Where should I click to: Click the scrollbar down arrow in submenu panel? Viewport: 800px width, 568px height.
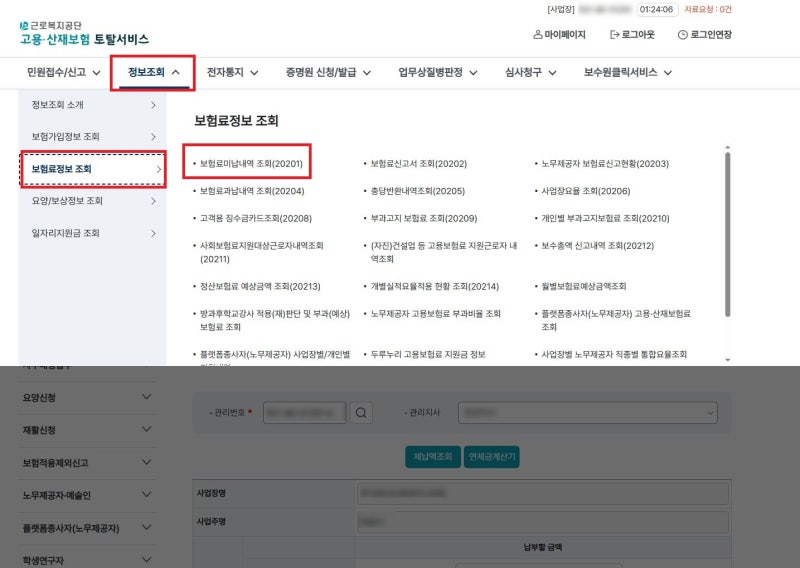coord(728,360)
